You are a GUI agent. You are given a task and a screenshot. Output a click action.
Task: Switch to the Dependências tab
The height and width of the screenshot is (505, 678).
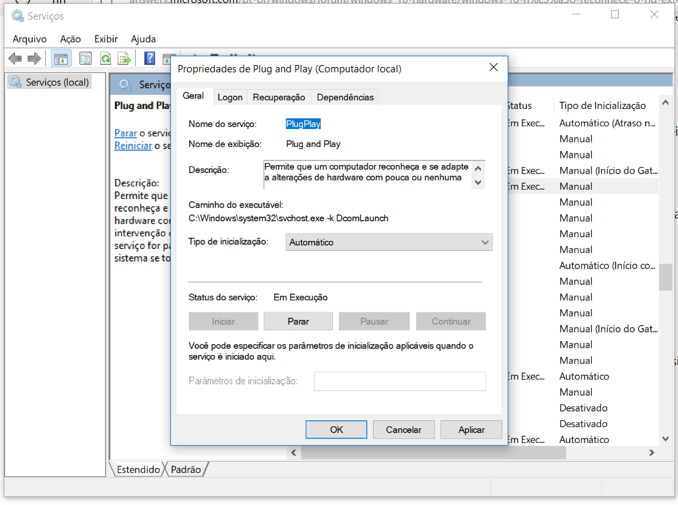(345, 97)
